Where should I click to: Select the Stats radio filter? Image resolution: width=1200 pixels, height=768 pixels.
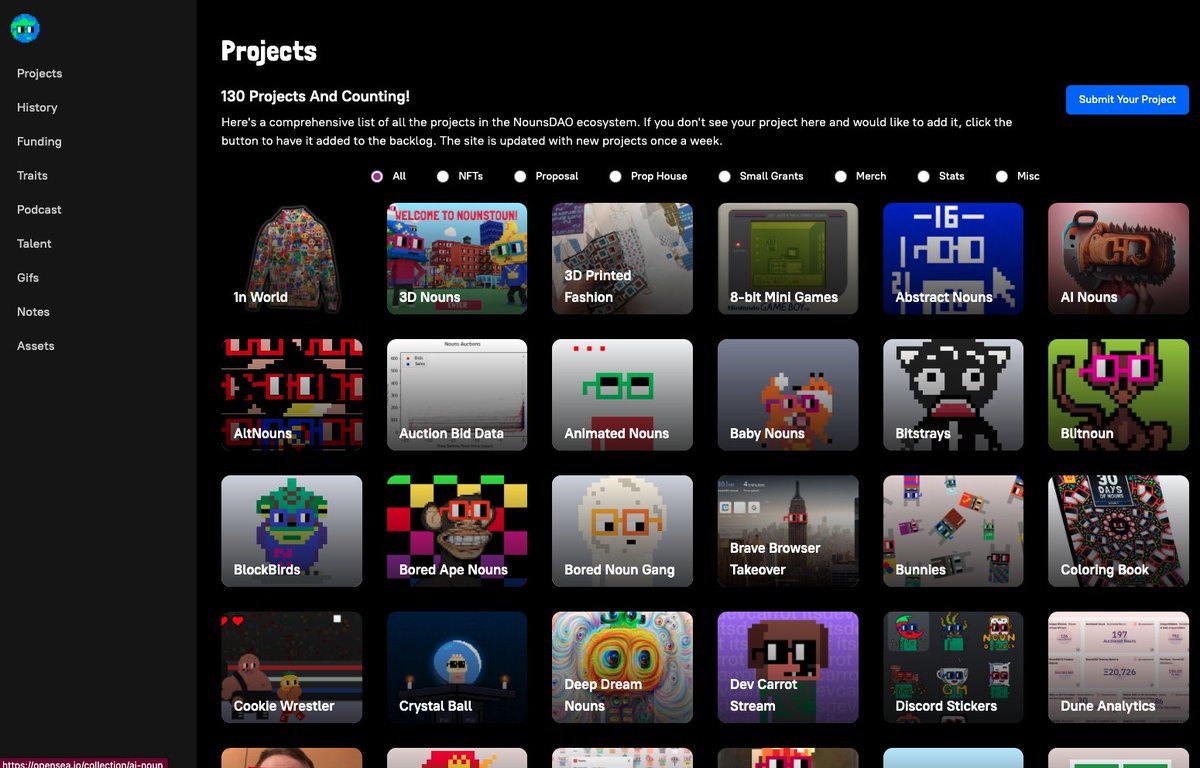pos(924,176)
